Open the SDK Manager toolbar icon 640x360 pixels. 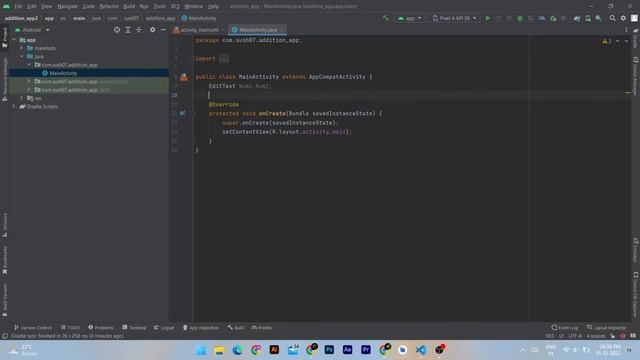click(x=598, y=18)
